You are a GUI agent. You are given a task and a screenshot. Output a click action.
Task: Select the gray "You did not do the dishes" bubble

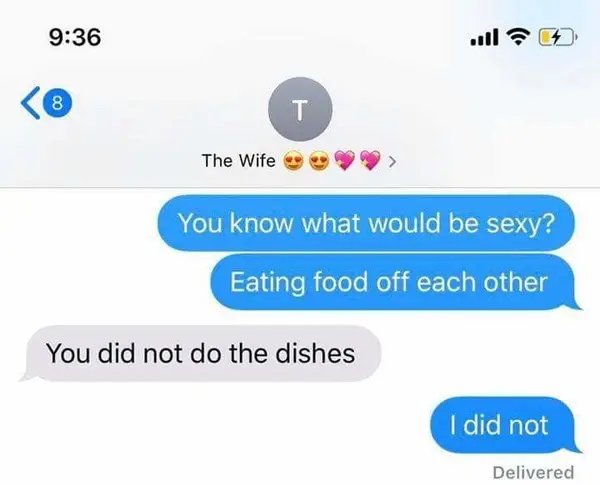click(201, 353)
